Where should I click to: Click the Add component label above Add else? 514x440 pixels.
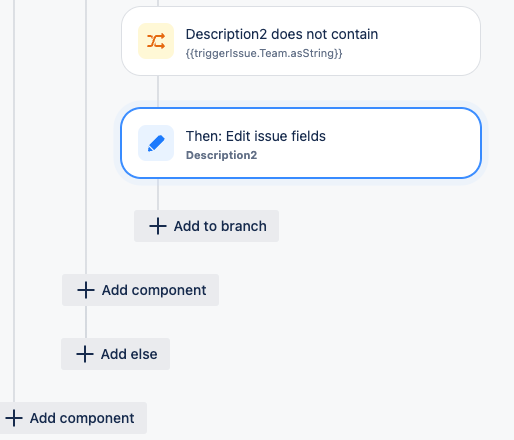(x=154, y=290)
